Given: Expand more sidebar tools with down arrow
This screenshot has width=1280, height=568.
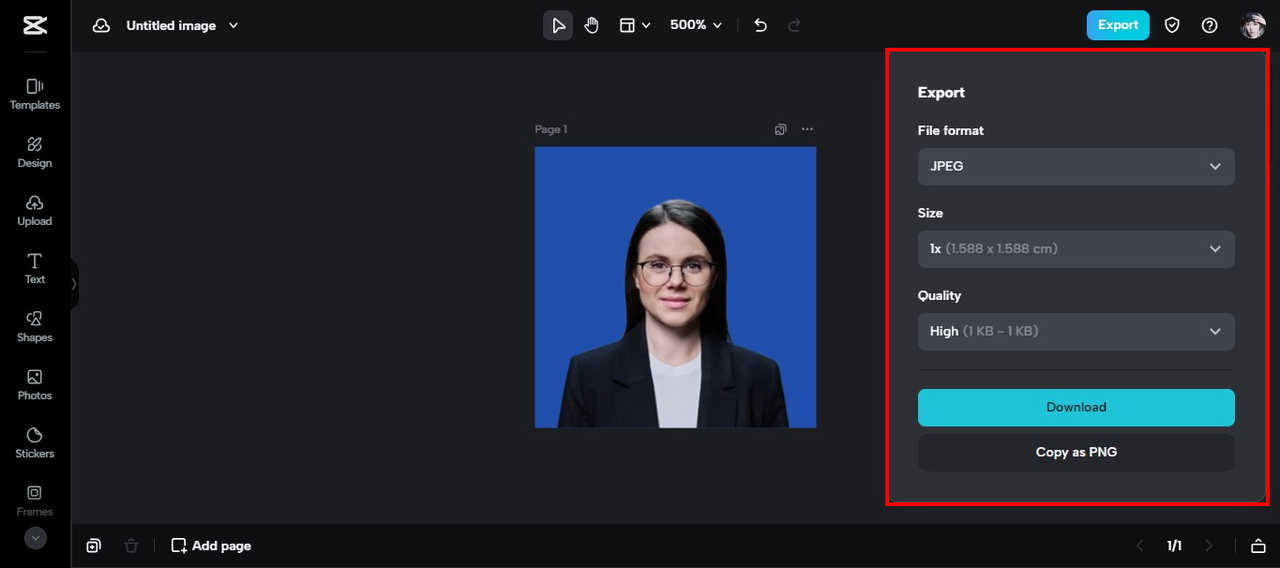Looking at the screenshot, I should point(35,538).
